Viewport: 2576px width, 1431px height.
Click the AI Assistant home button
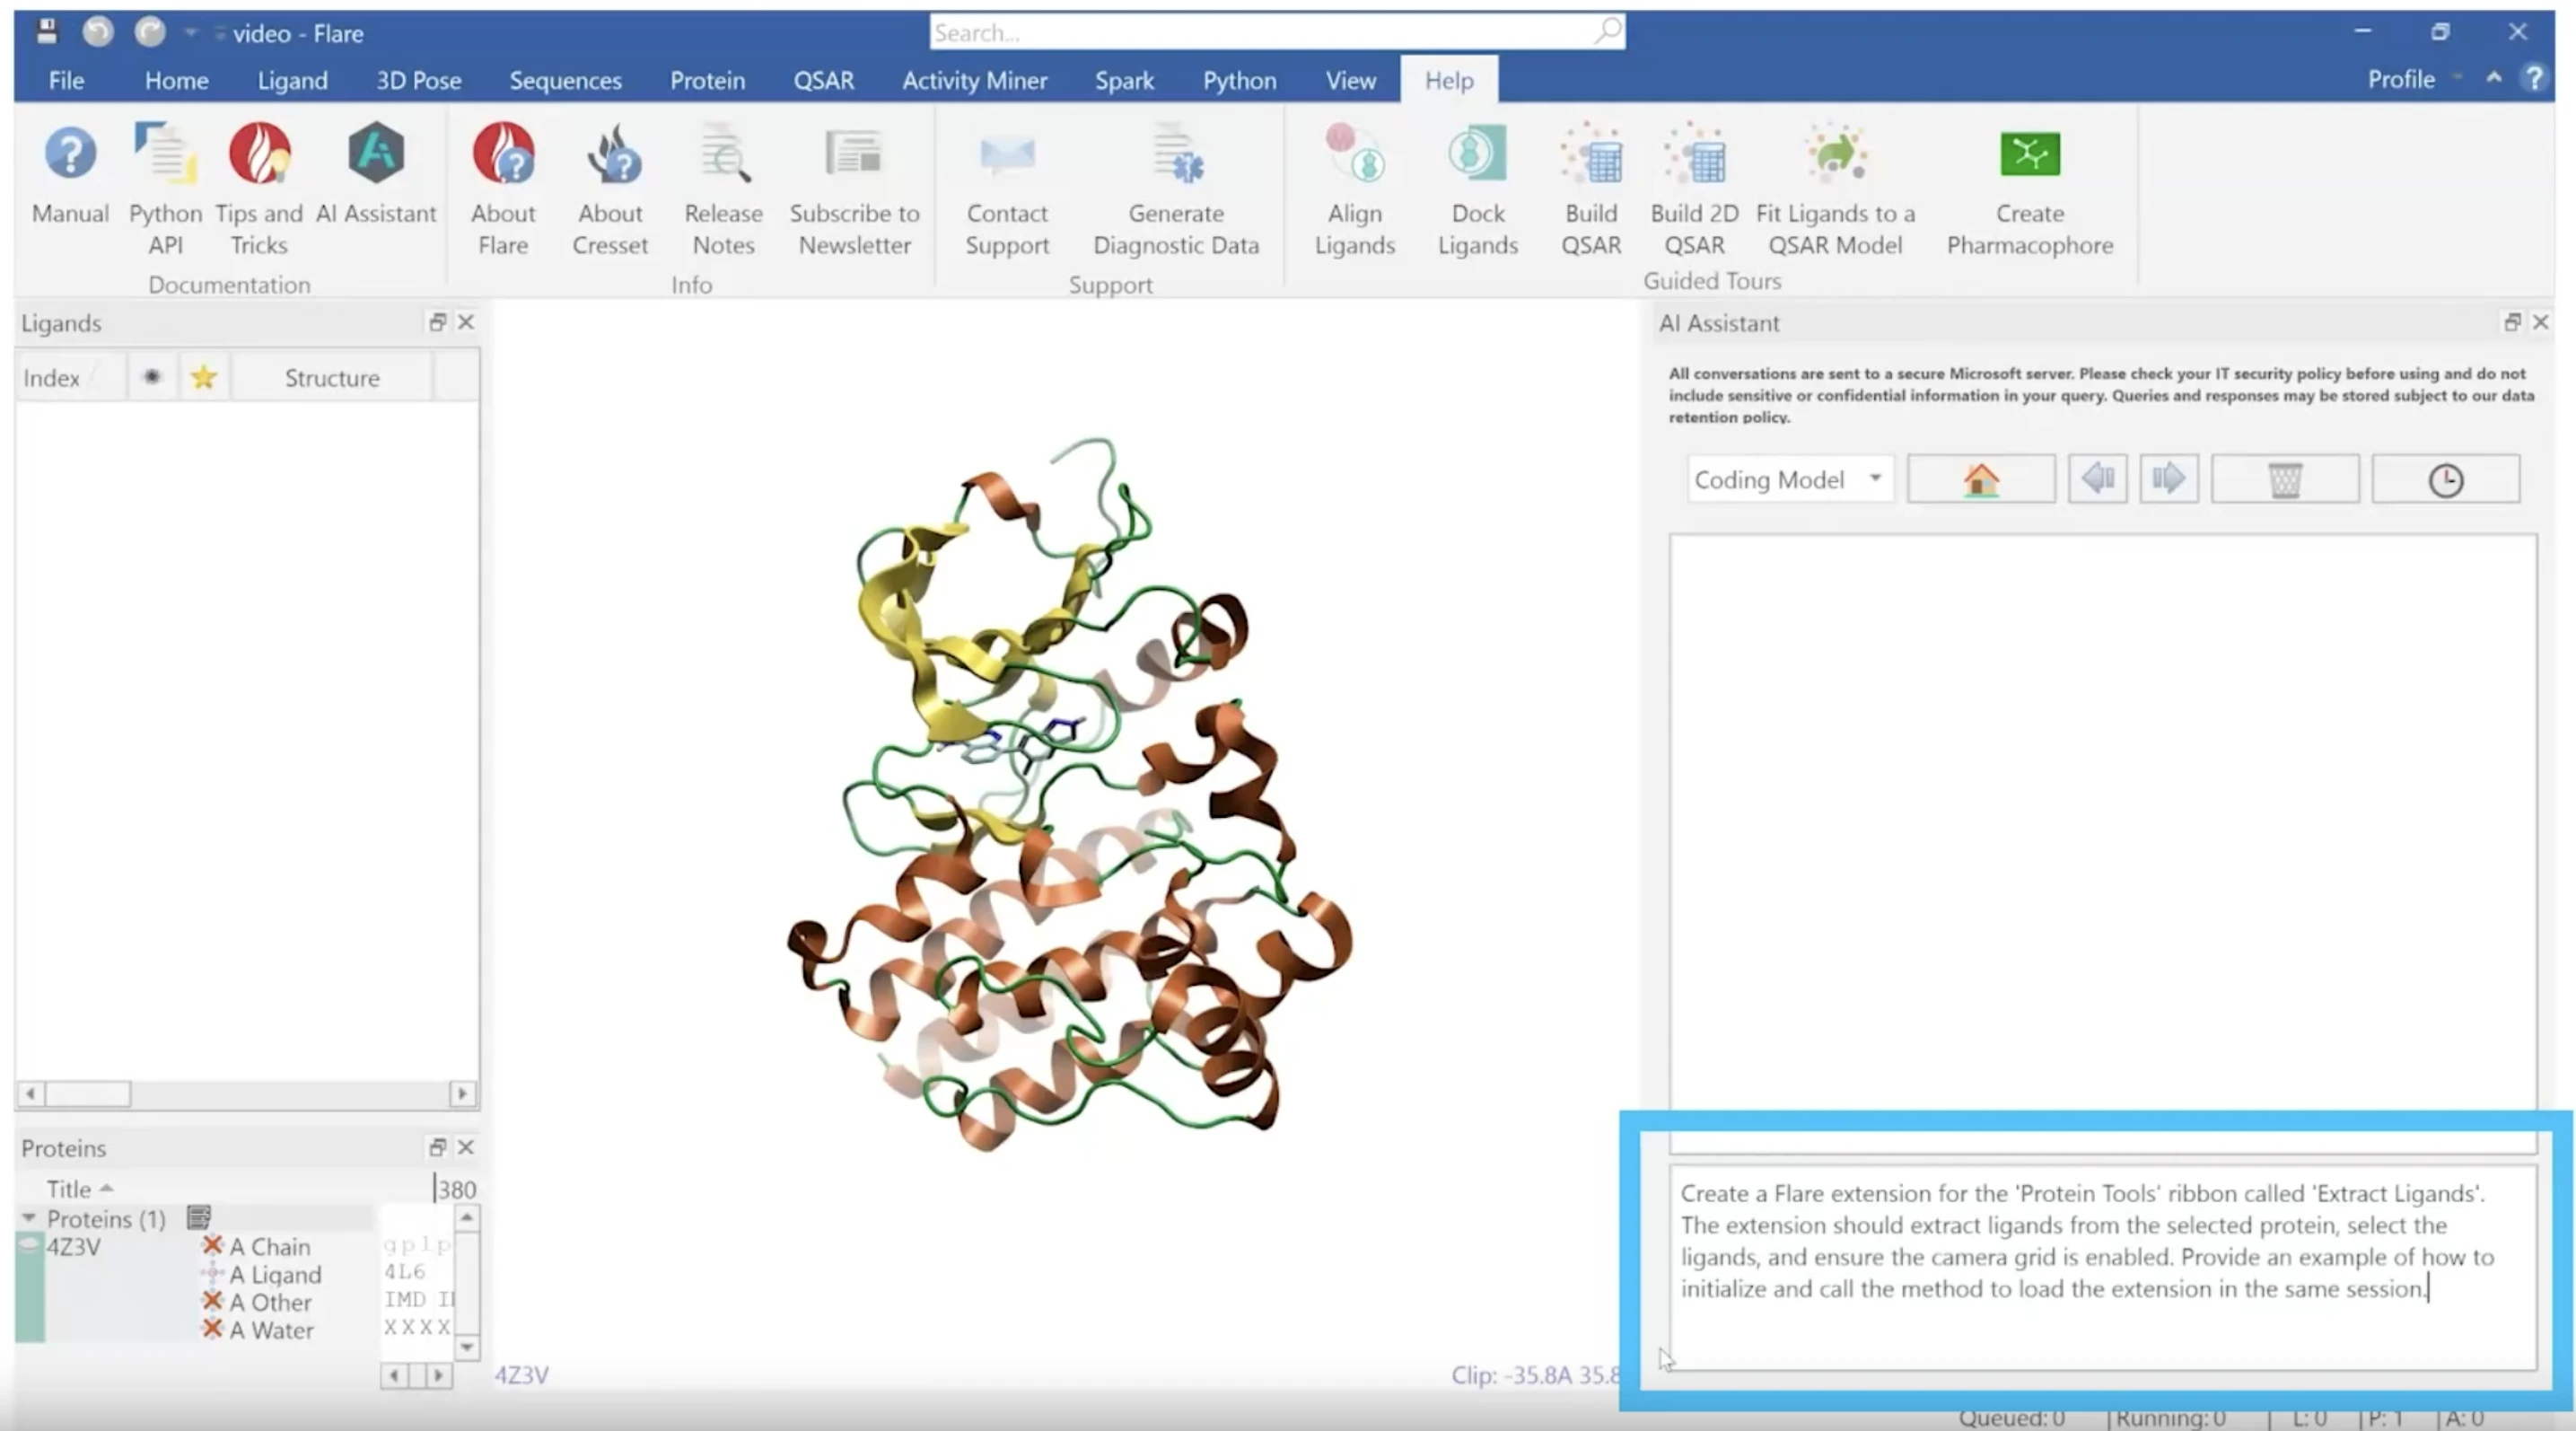point(1981,480)
